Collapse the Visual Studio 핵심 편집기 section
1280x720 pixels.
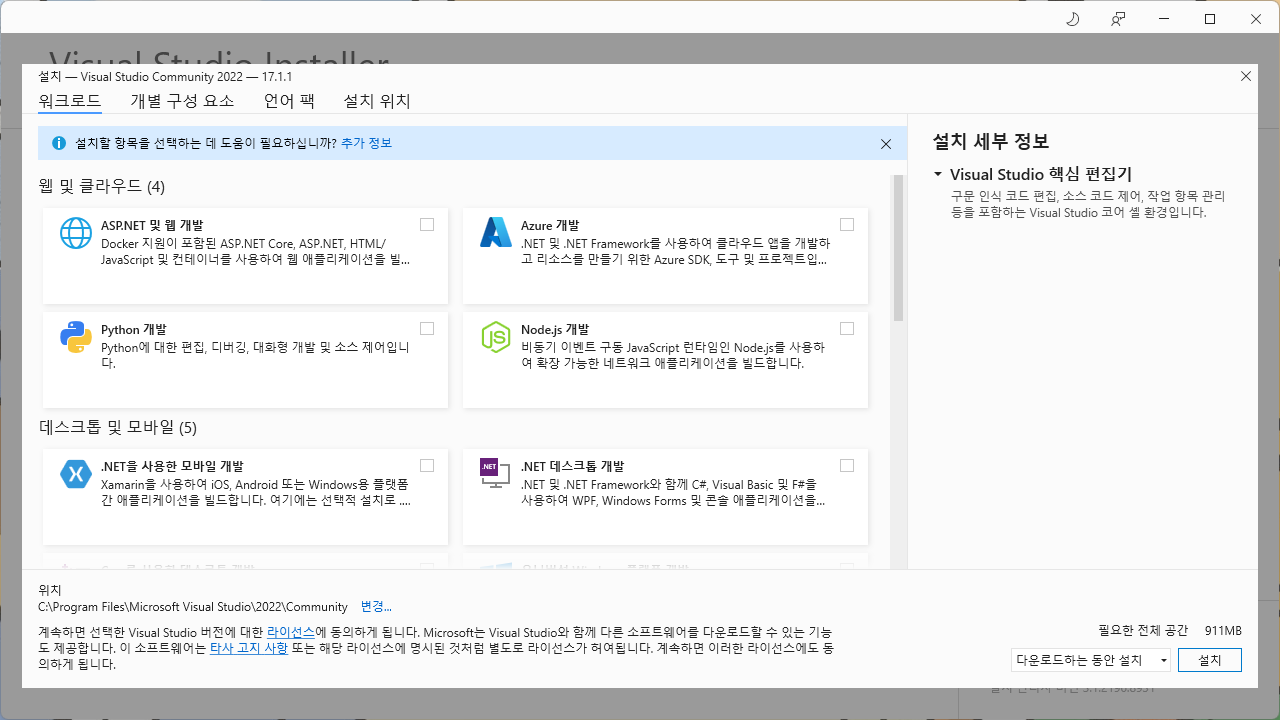pyautogui.click(x=938, y=174)
